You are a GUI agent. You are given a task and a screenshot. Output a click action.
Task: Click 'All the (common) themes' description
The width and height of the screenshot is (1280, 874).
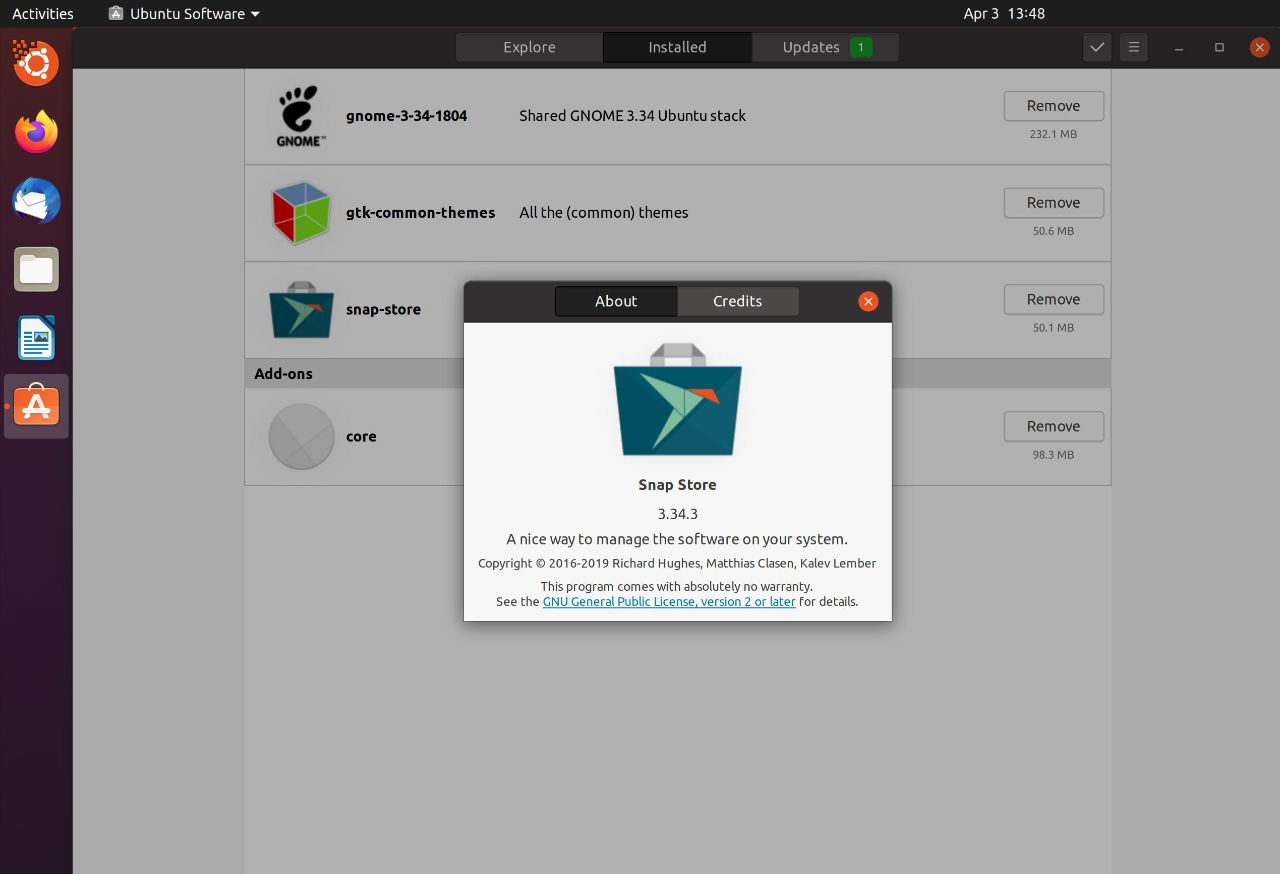(603, 213)
